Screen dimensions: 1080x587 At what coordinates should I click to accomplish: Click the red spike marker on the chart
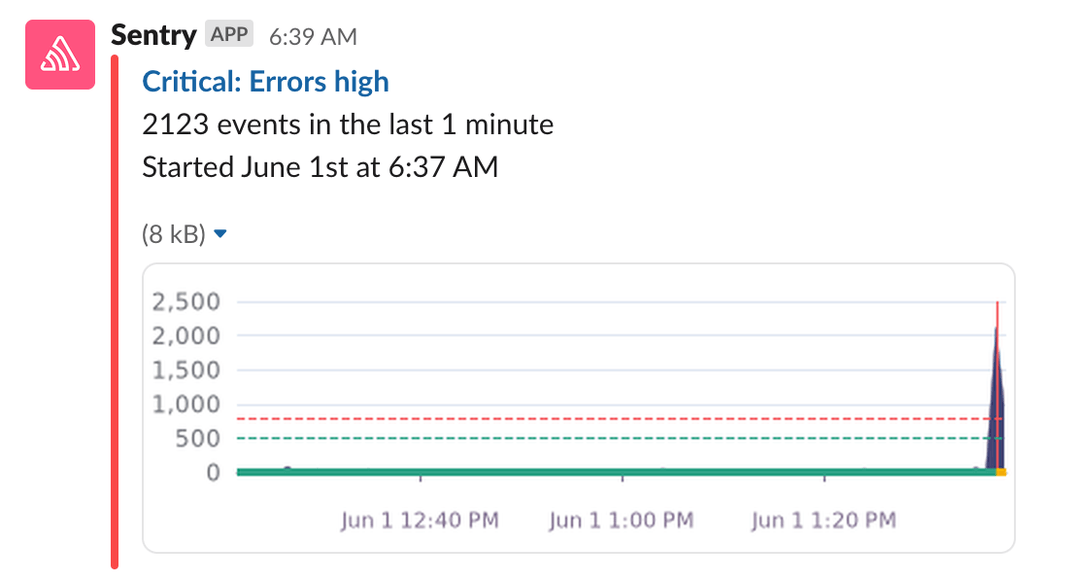[997, 340]
